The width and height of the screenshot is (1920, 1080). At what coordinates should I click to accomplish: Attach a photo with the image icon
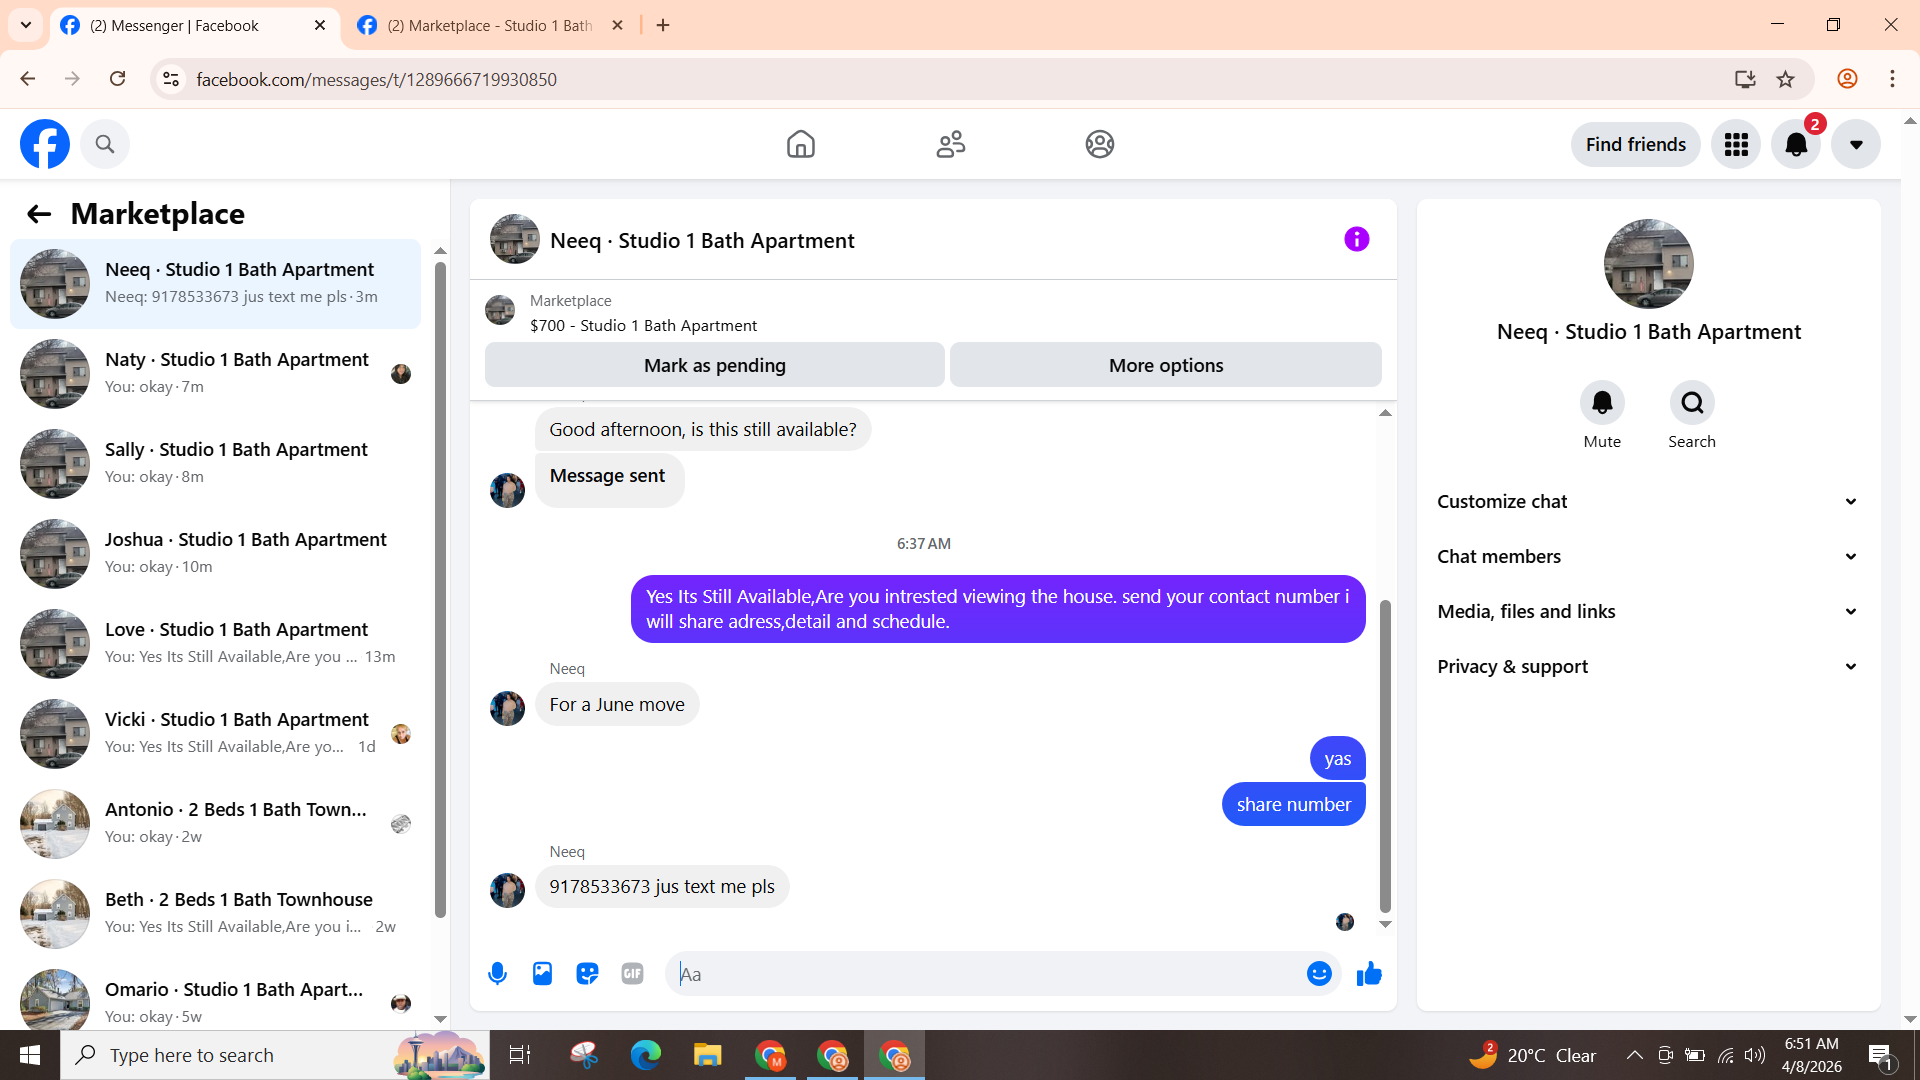(x=542, y=974)
